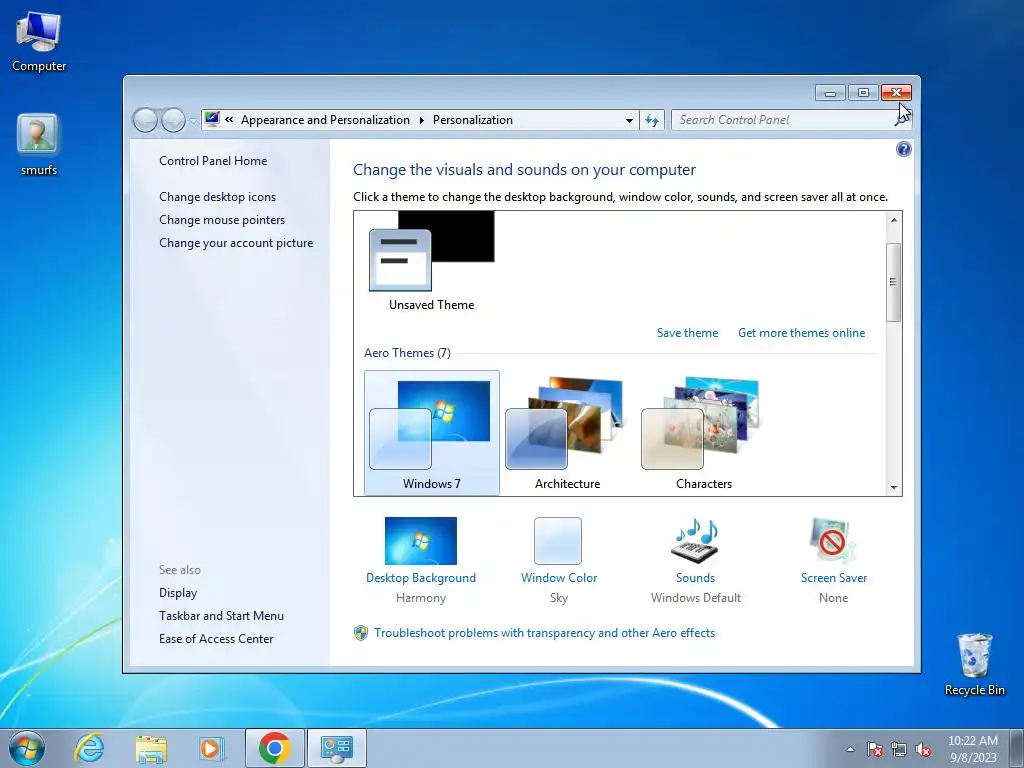The height and width of the screenshot is (768, 1024).
Task: Go to Control Panel Home
Action: click(213, 161)
